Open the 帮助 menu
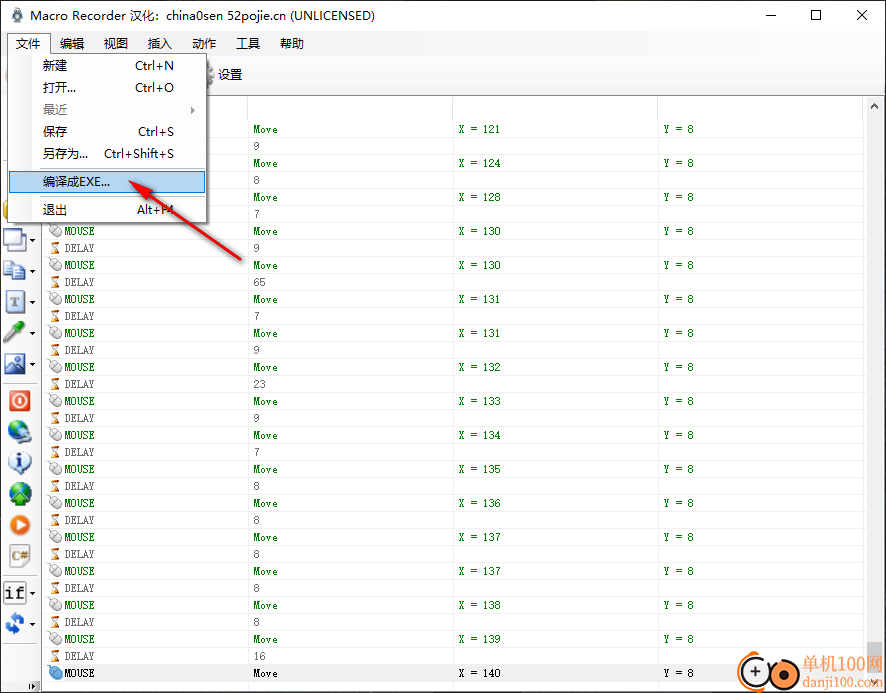The image size is (886, 693). pyautogui.click(x=292, y=44)
